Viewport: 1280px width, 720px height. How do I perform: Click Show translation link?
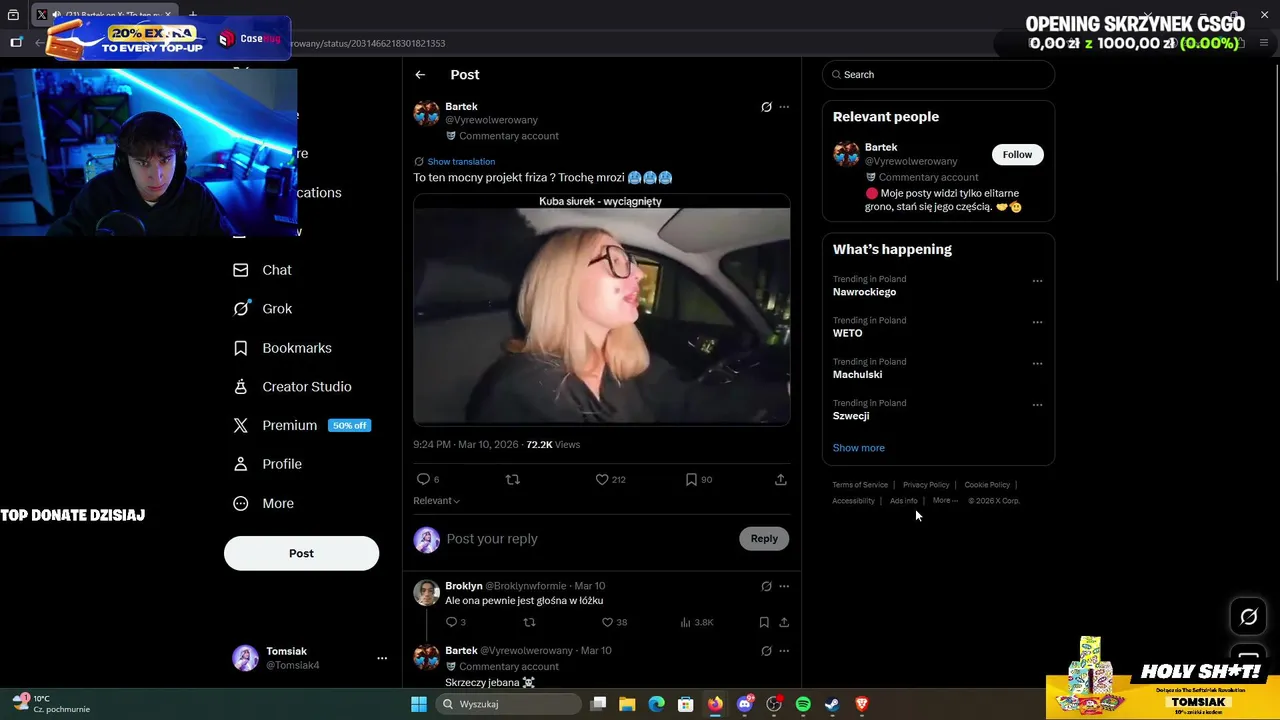pos(461,162)
